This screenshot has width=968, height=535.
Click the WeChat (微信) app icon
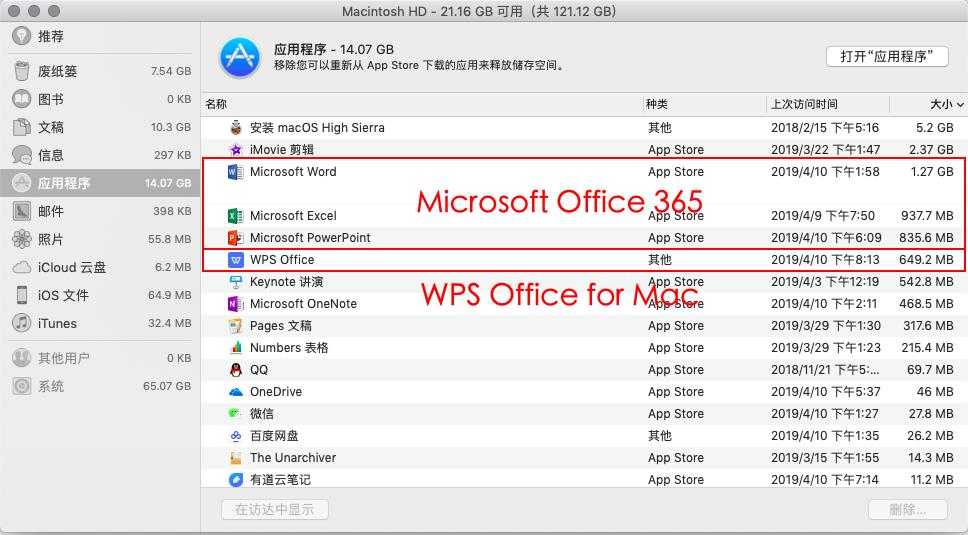[x=235, y=413]
